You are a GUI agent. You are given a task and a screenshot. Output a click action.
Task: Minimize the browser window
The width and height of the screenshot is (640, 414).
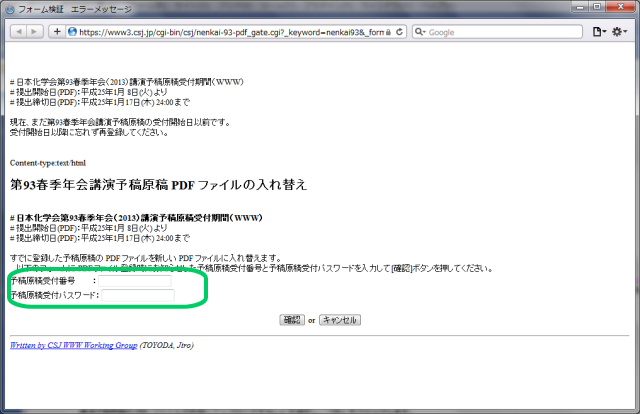coord(580,7)
